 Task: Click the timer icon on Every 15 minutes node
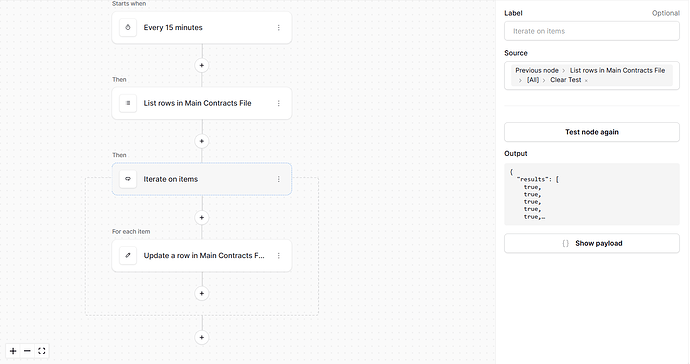pos(128,27)
